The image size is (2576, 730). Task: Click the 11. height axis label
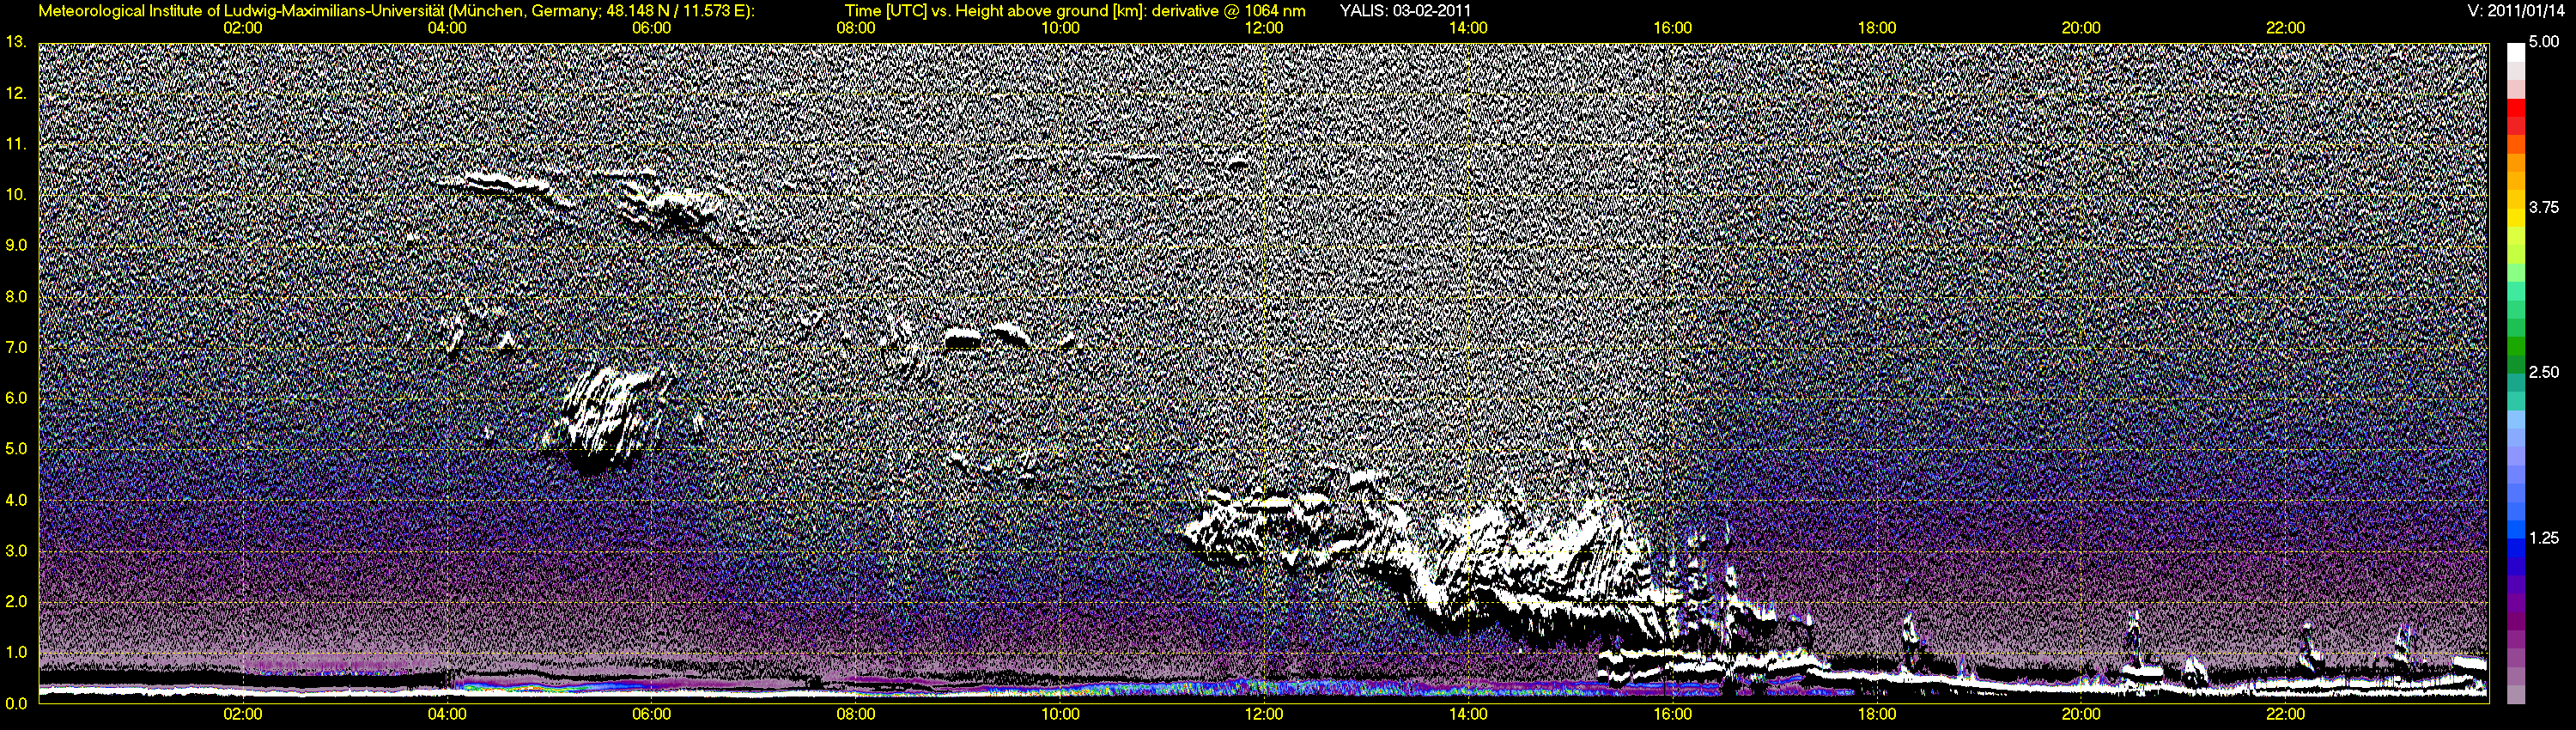pos(15,144)
